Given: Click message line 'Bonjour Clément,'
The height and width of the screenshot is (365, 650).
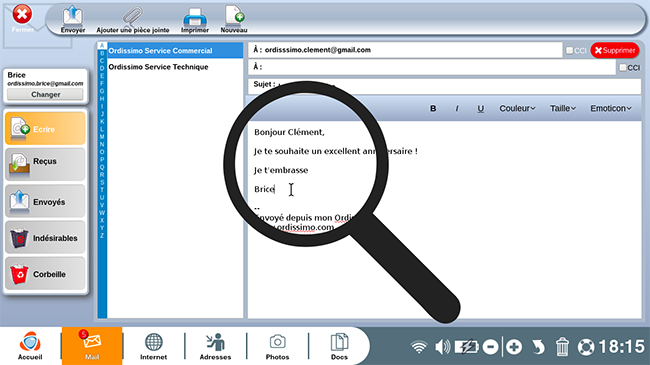Looking at the screenshot, I should [x=289, y=132].
